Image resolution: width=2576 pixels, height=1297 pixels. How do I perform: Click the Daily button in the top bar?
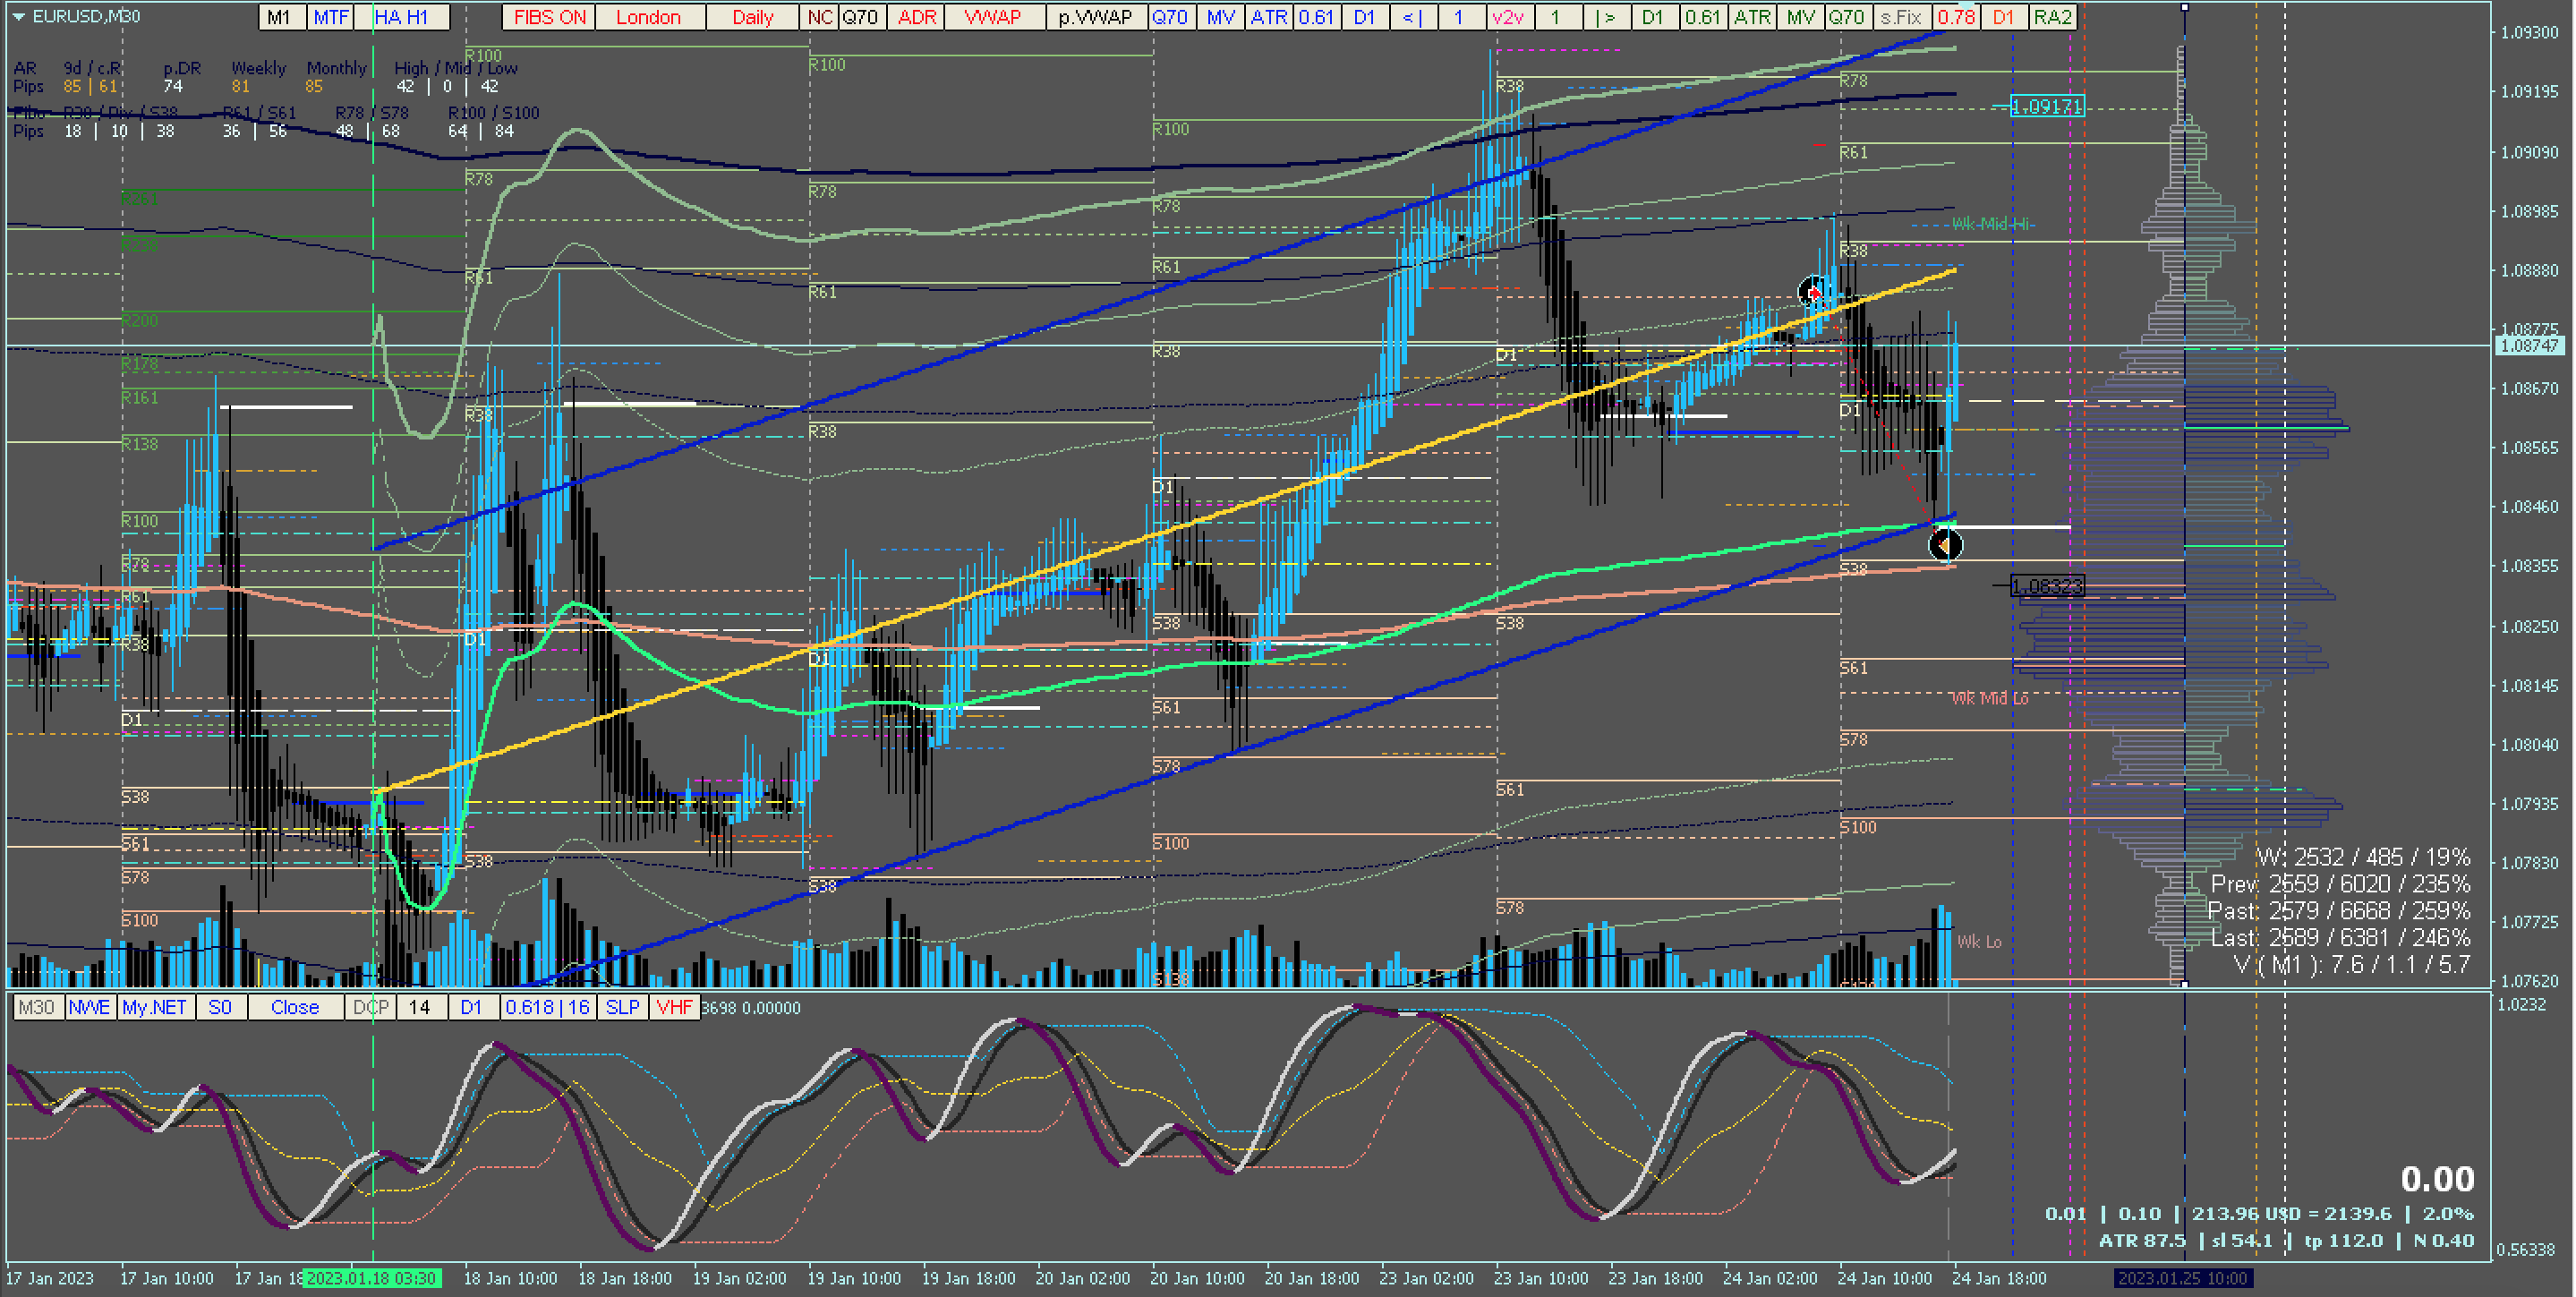752,17
